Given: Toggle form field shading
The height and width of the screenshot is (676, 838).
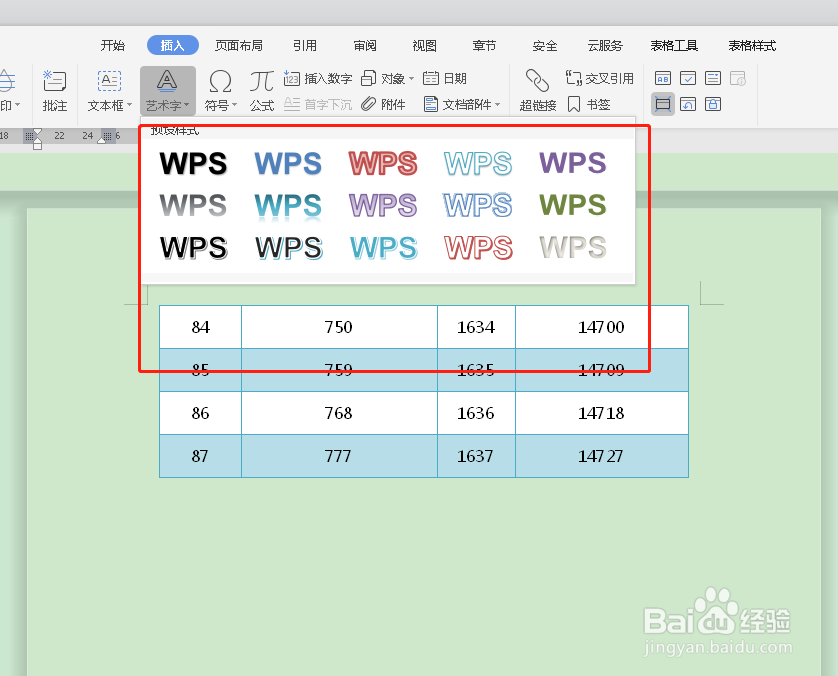Looking at the screenshot, I should tap(663, 104).
